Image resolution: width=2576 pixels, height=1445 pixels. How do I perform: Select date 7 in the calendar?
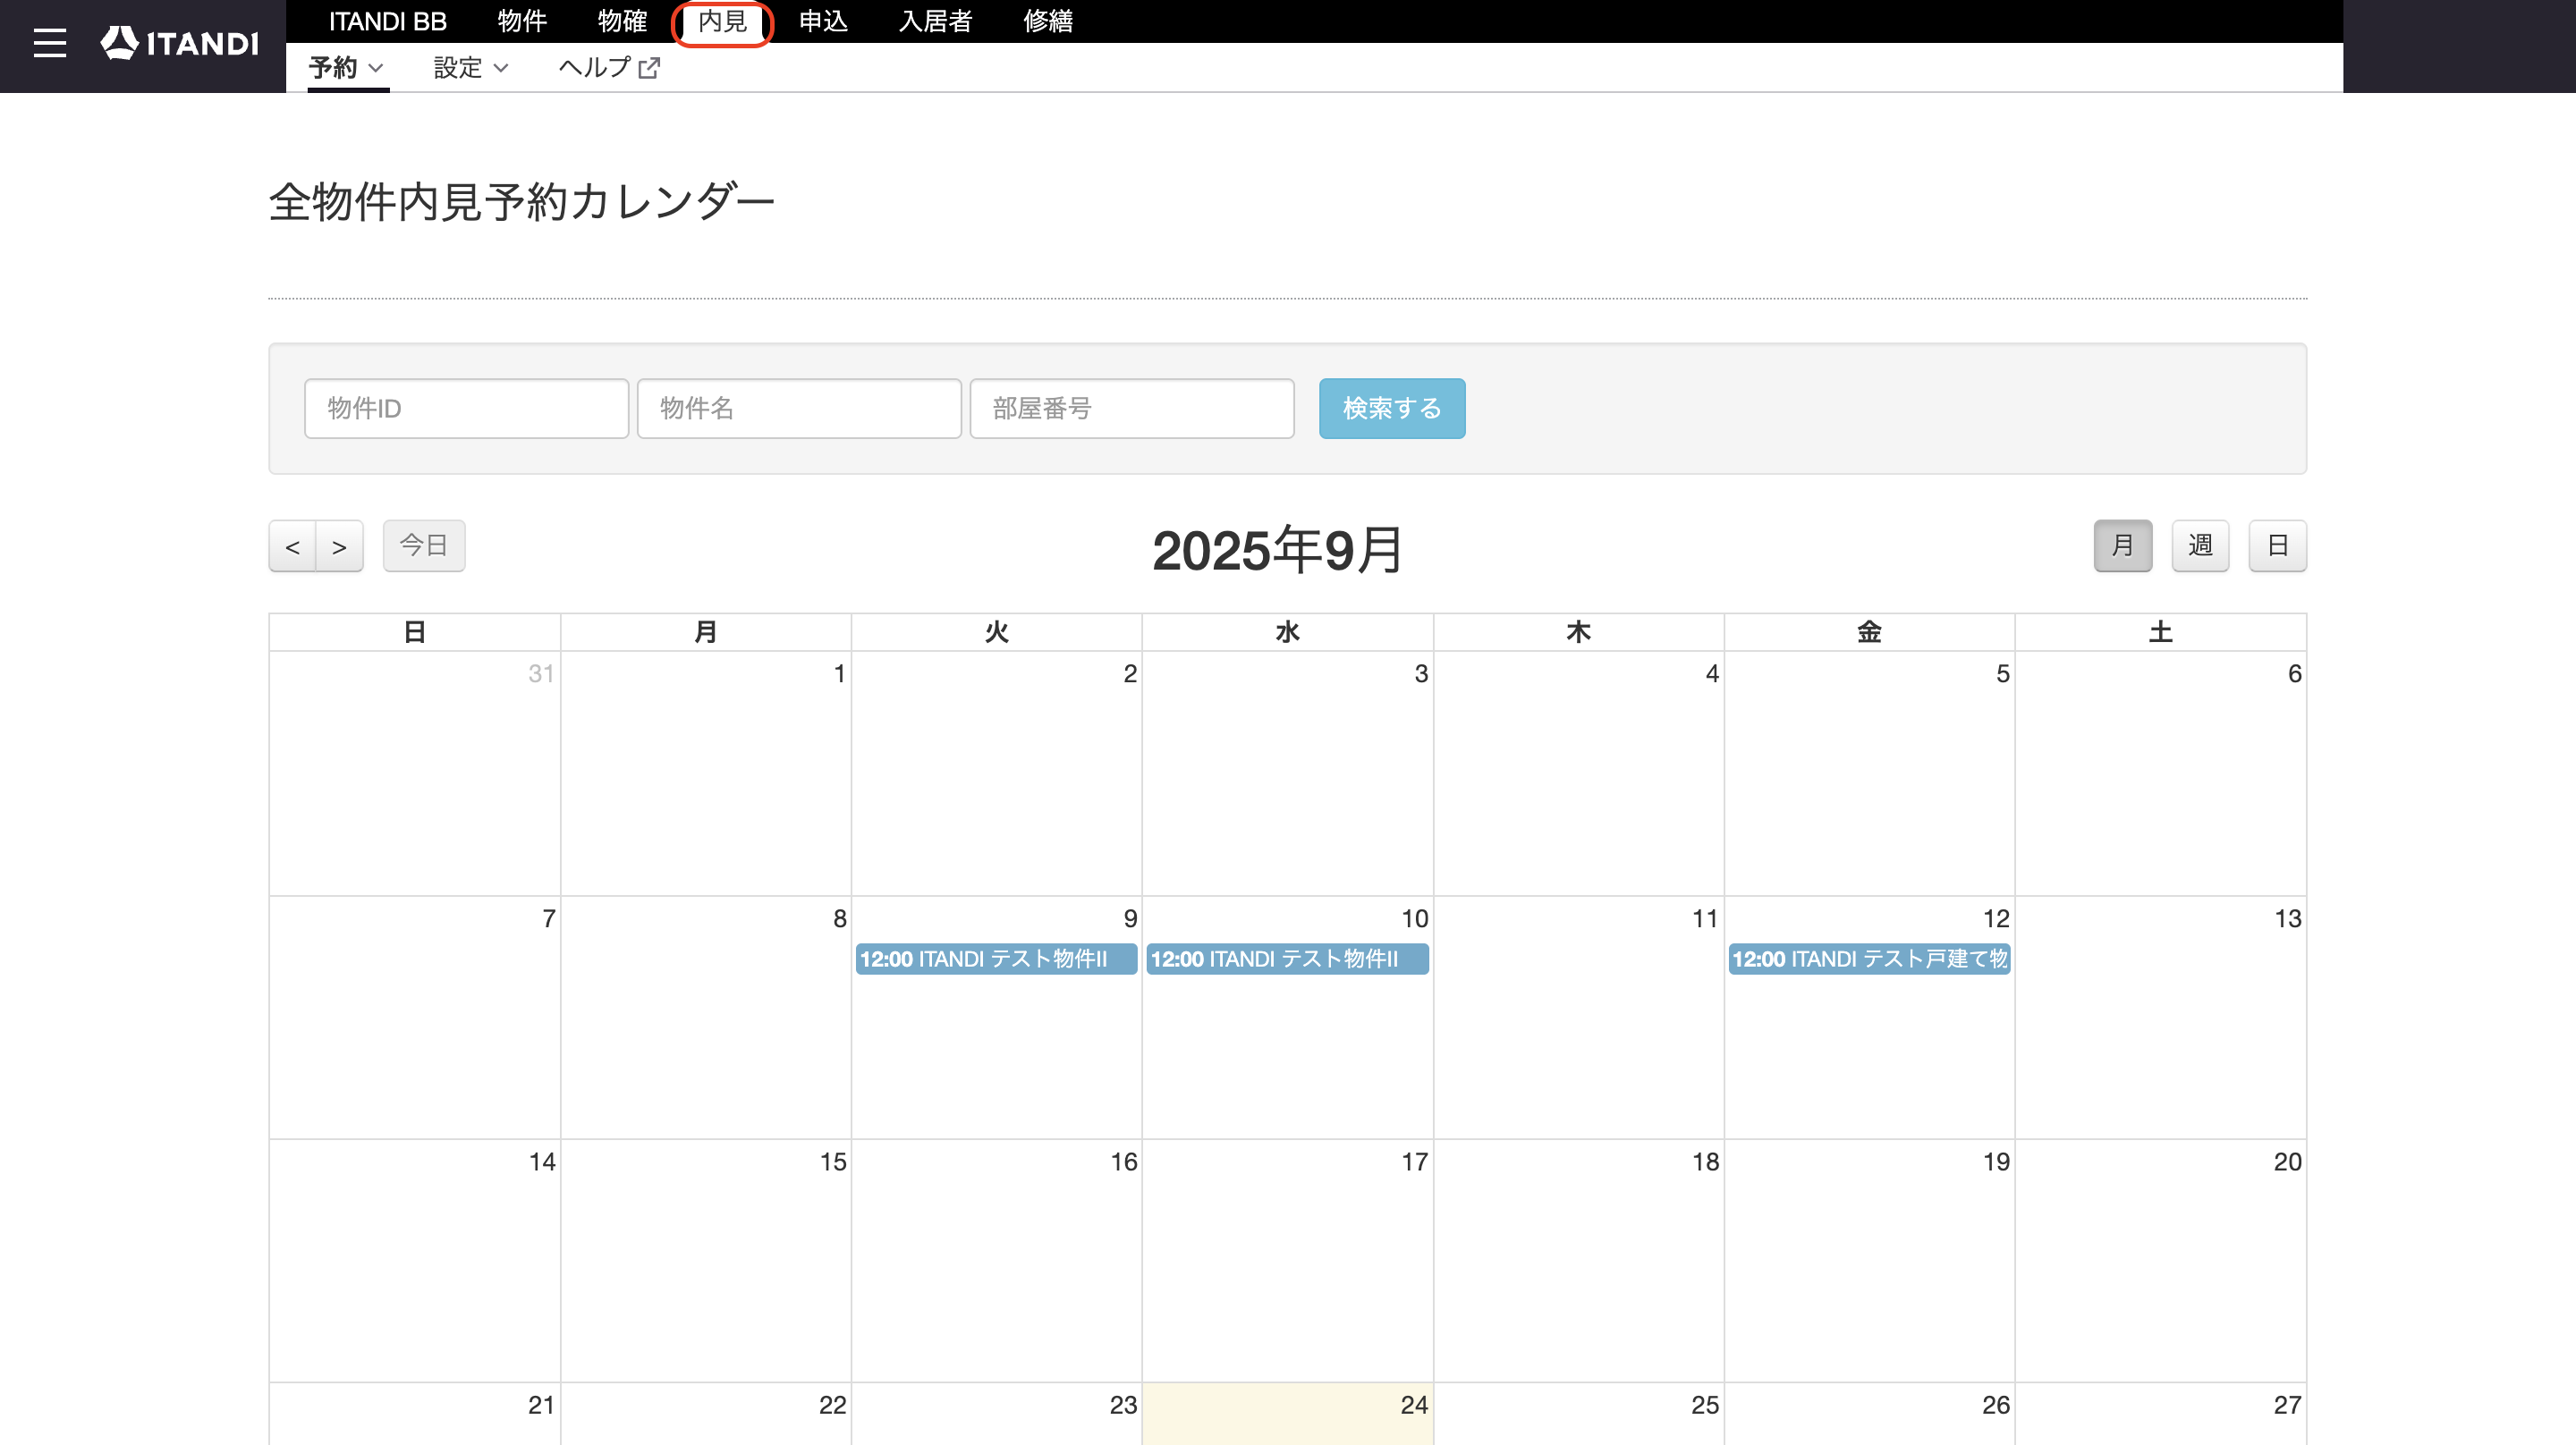549,919
